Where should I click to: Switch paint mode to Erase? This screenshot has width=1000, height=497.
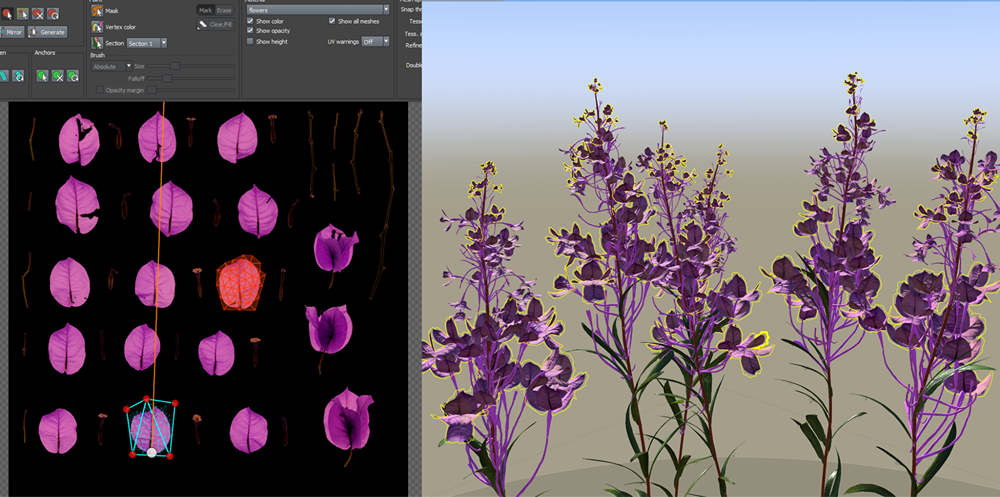225,10
